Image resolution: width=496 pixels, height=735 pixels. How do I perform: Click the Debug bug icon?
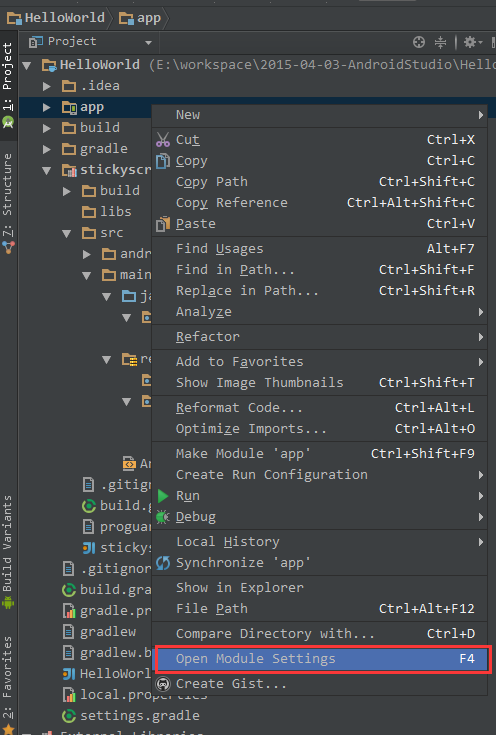pos(163,517)
